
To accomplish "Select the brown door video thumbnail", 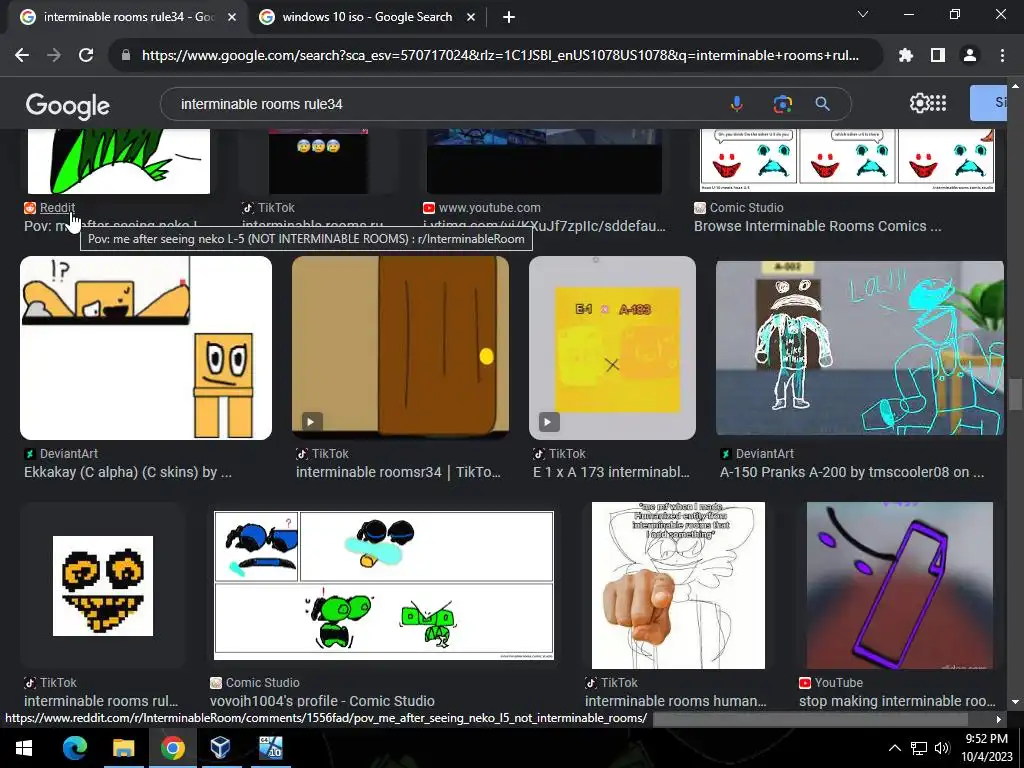I will coord(400,348).
